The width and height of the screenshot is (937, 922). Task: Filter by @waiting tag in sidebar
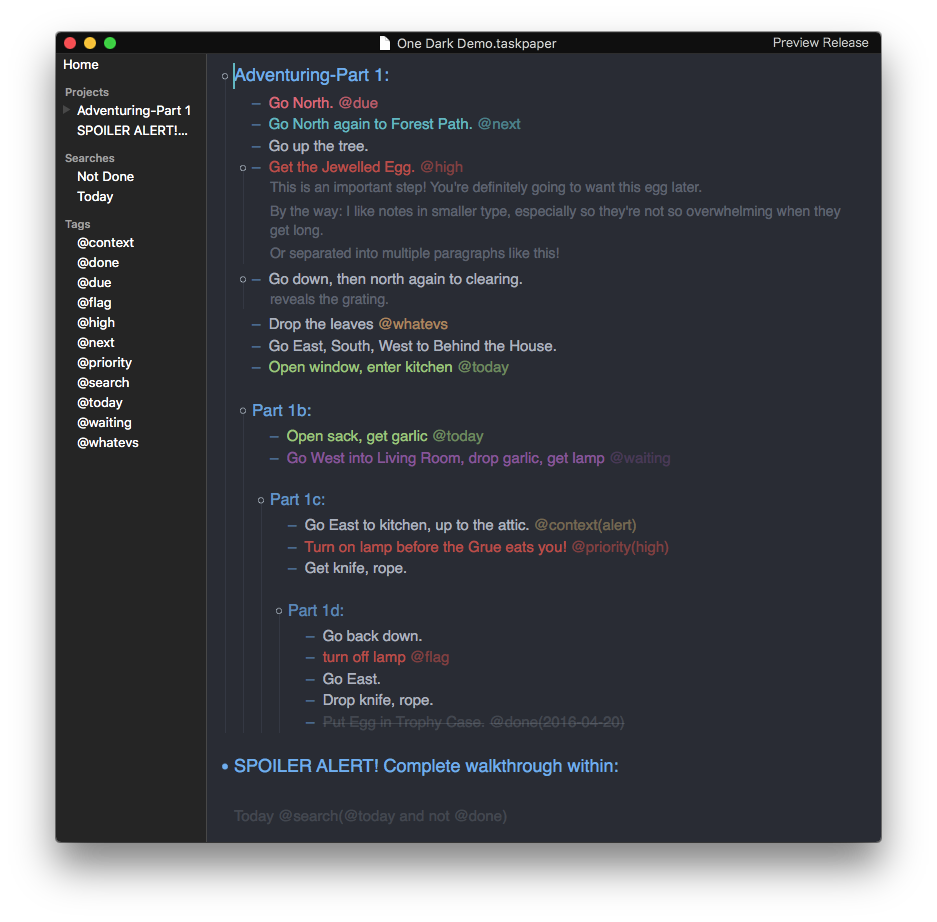pyautogui.click(x=104, y=423)
